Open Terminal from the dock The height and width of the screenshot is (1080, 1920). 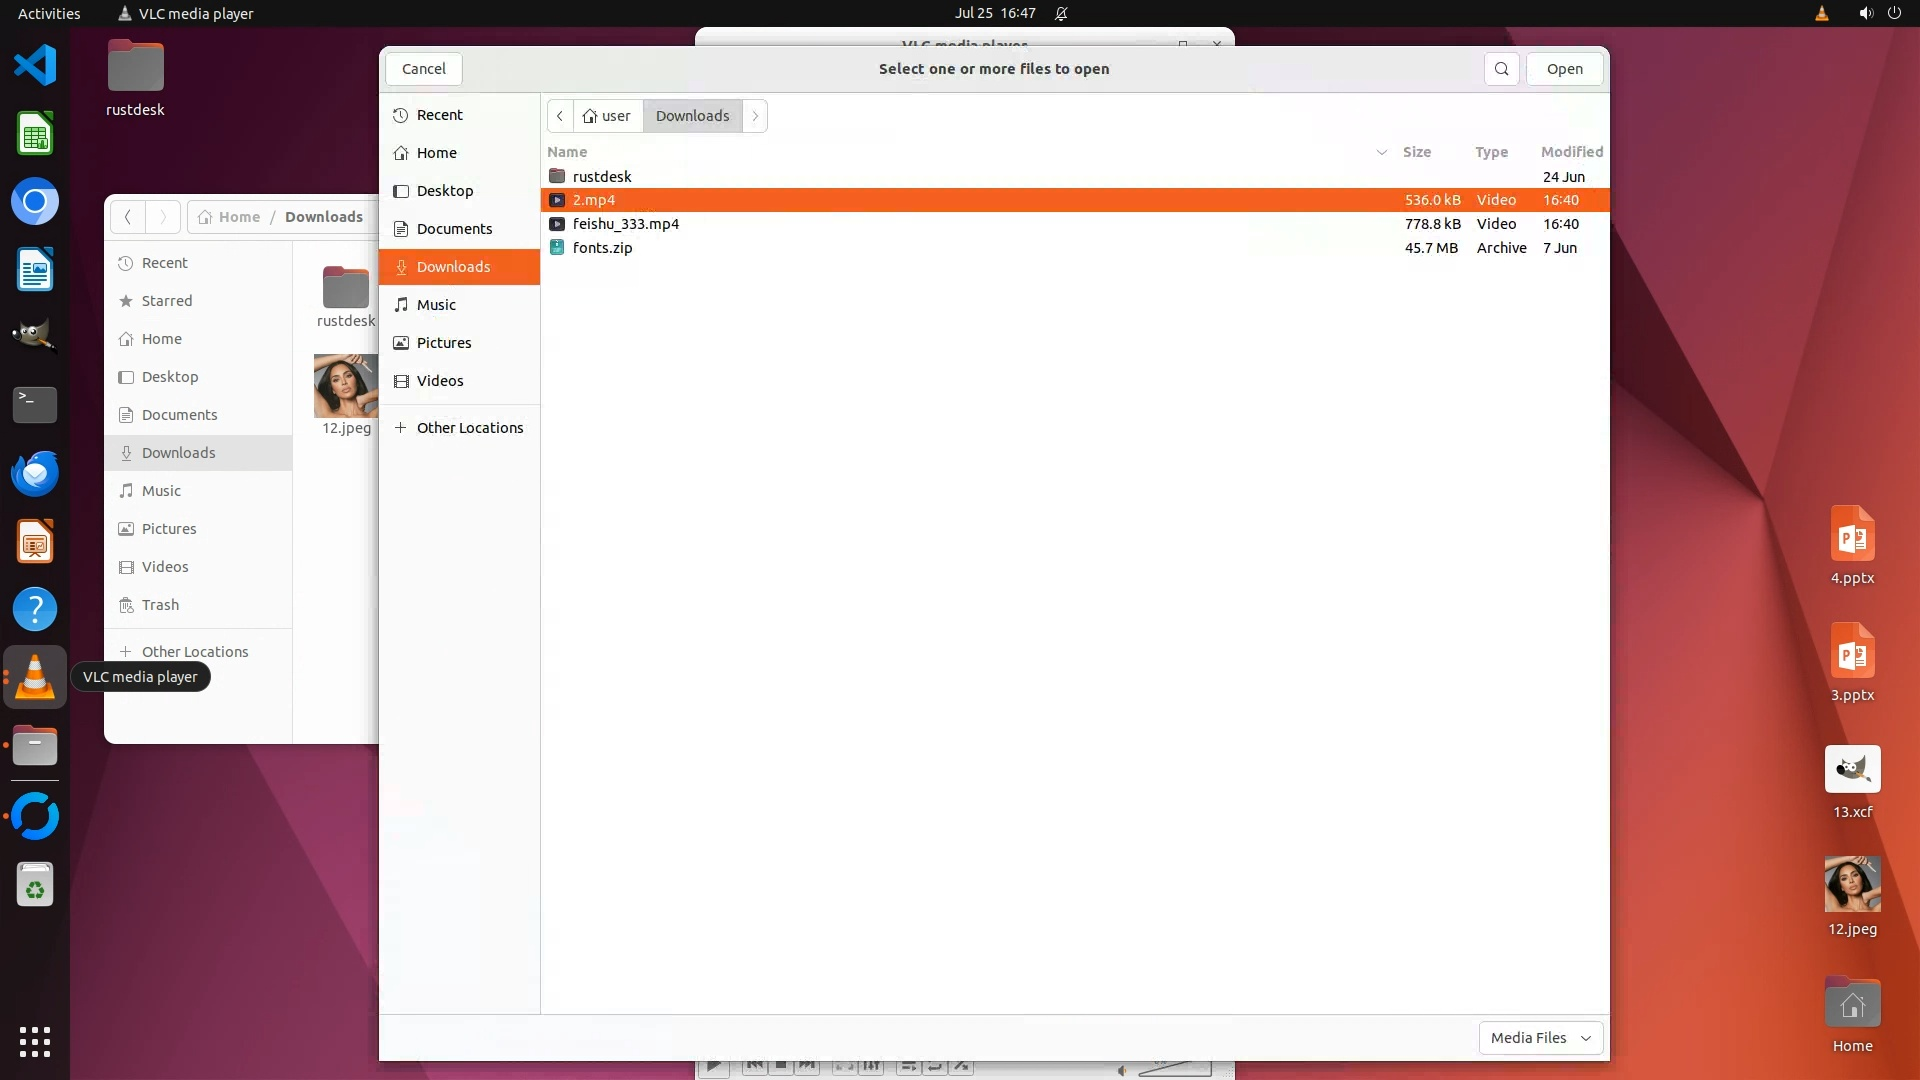[35, 405]
